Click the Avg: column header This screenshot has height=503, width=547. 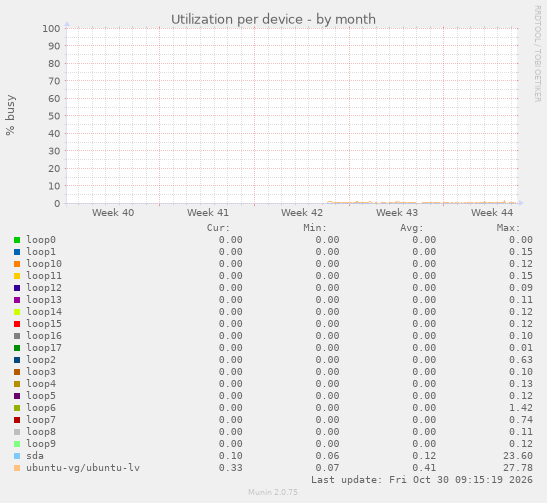tap(412, 228)
